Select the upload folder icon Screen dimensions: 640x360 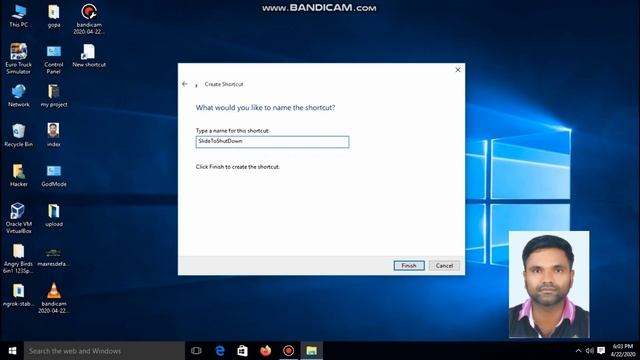tap(54, 215)
